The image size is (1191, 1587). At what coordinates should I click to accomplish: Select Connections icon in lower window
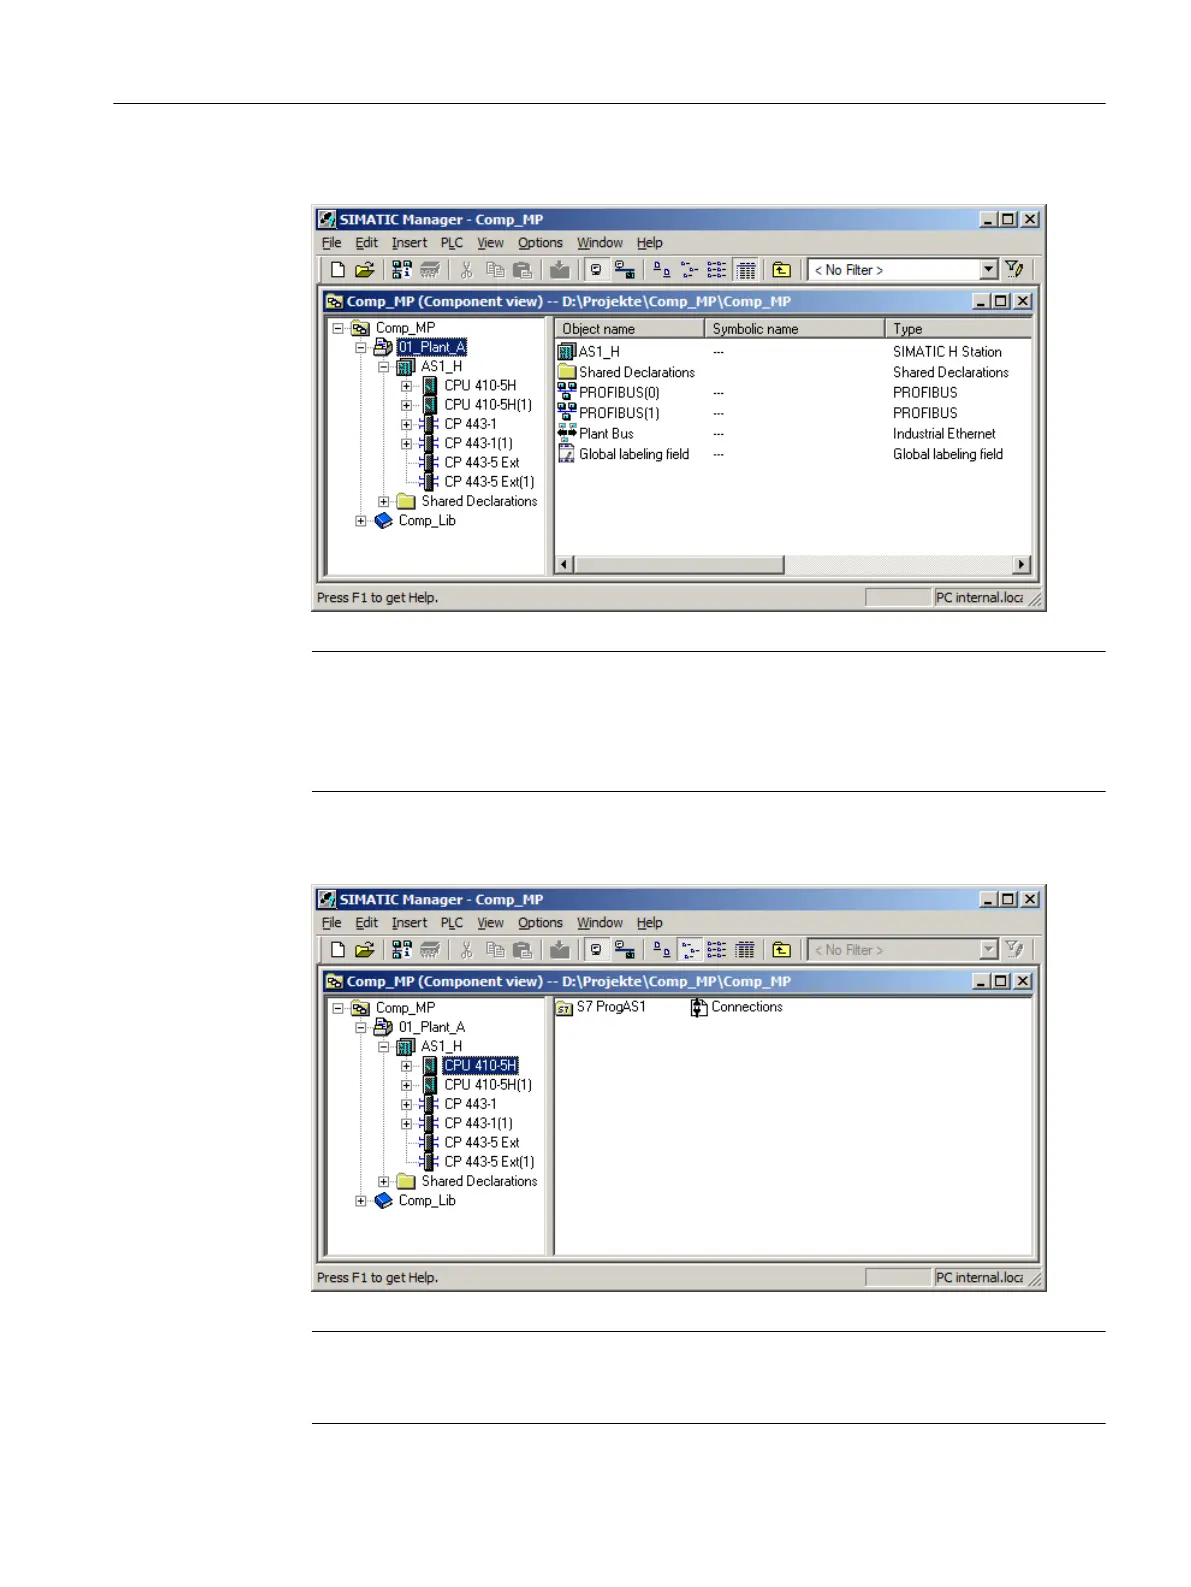[x=699, y=1008]
